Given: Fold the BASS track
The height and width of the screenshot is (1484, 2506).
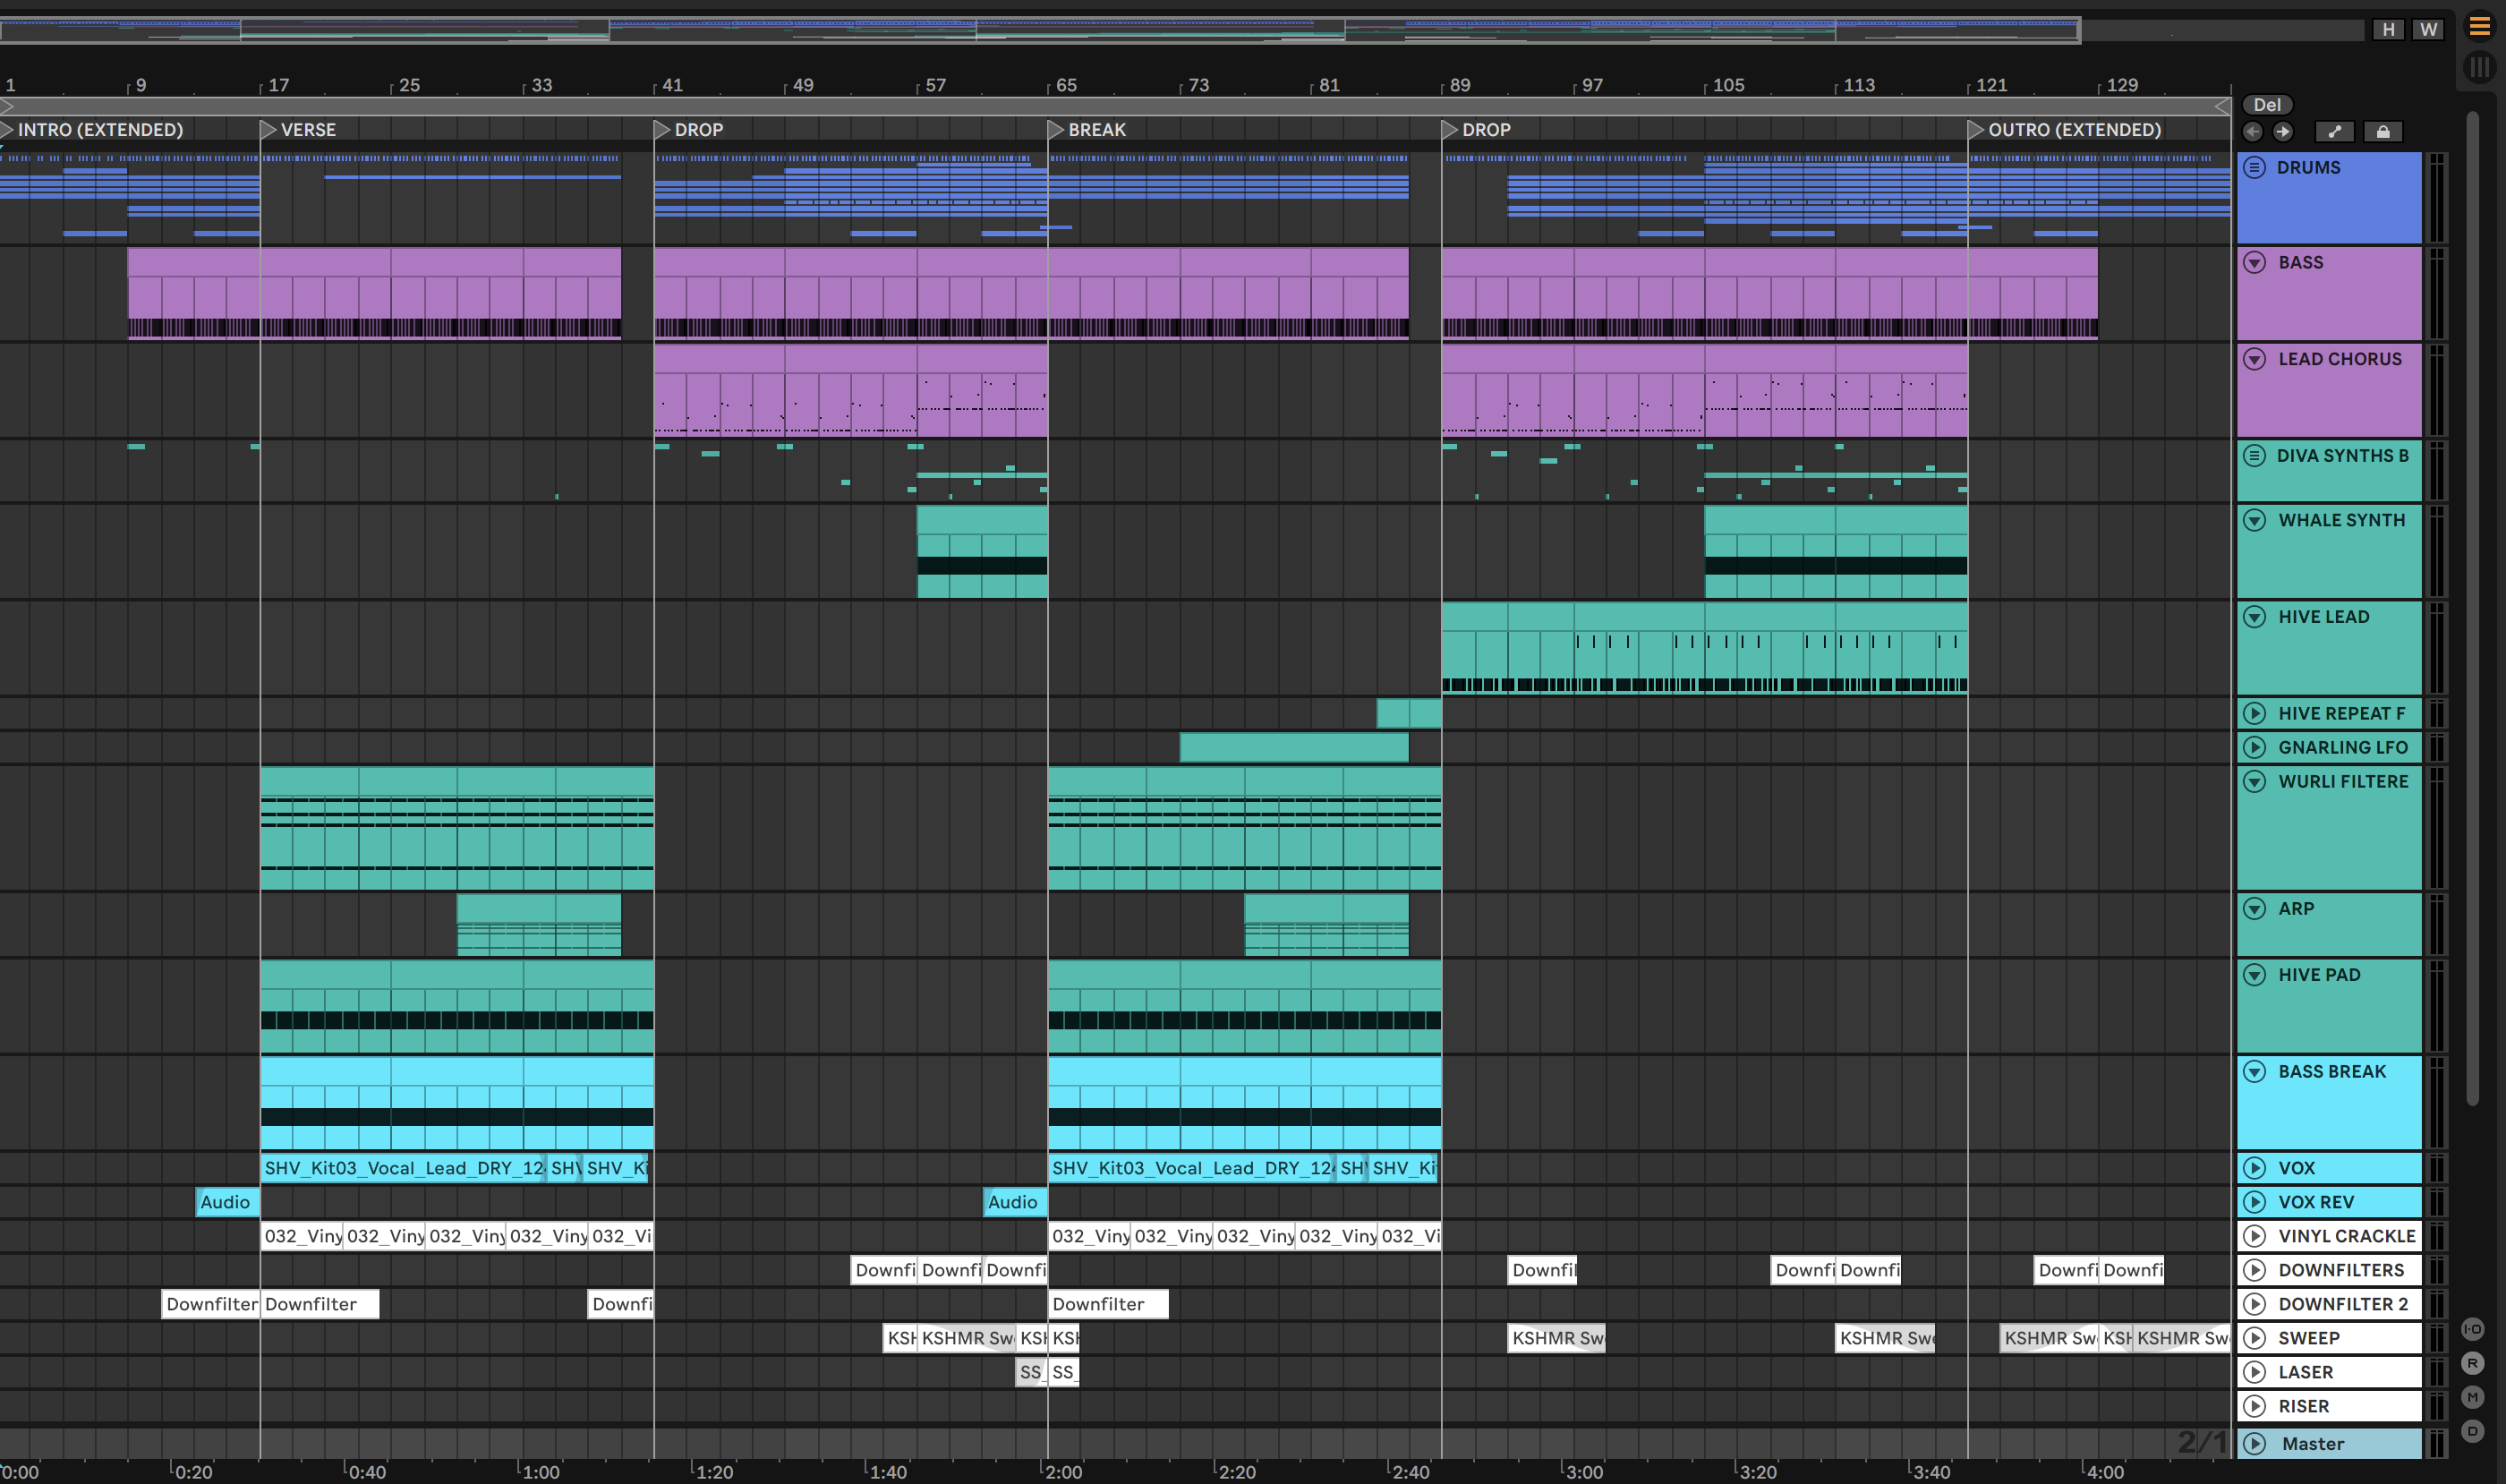Looking at the screenshot, I should tap(2254, 263).
